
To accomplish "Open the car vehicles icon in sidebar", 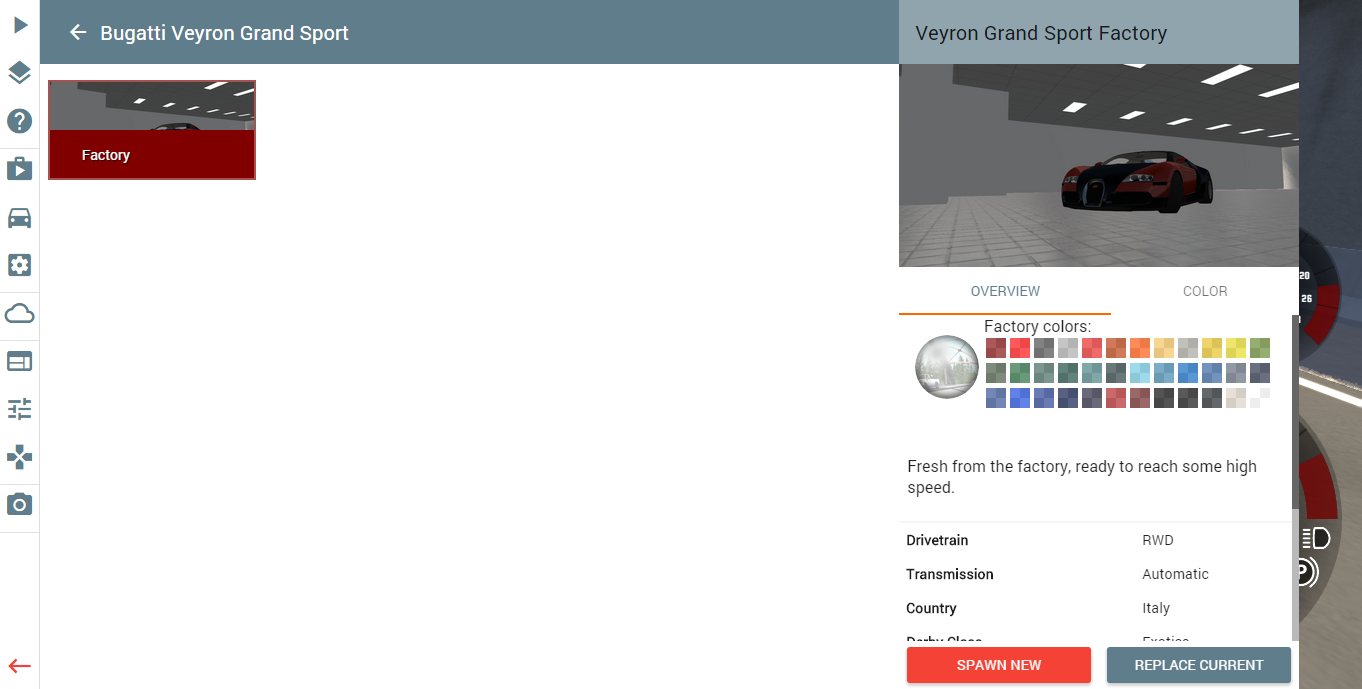I will click(20, 217).
